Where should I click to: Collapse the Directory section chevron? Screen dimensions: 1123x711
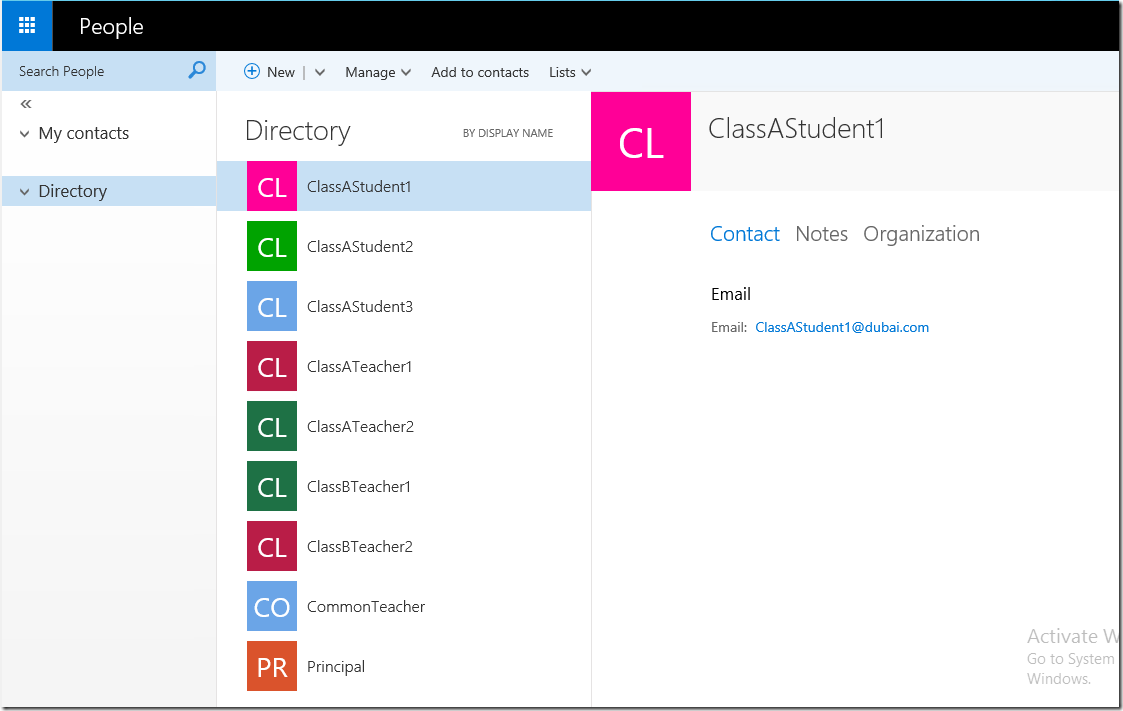pyautogui.click(x=24, y=192)
